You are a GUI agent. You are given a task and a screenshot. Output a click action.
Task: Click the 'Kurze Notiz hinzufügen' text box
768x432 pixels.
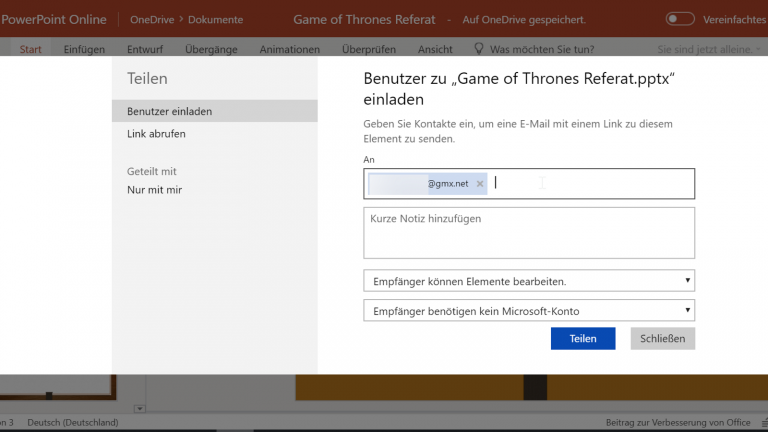(x=529, y=233)
